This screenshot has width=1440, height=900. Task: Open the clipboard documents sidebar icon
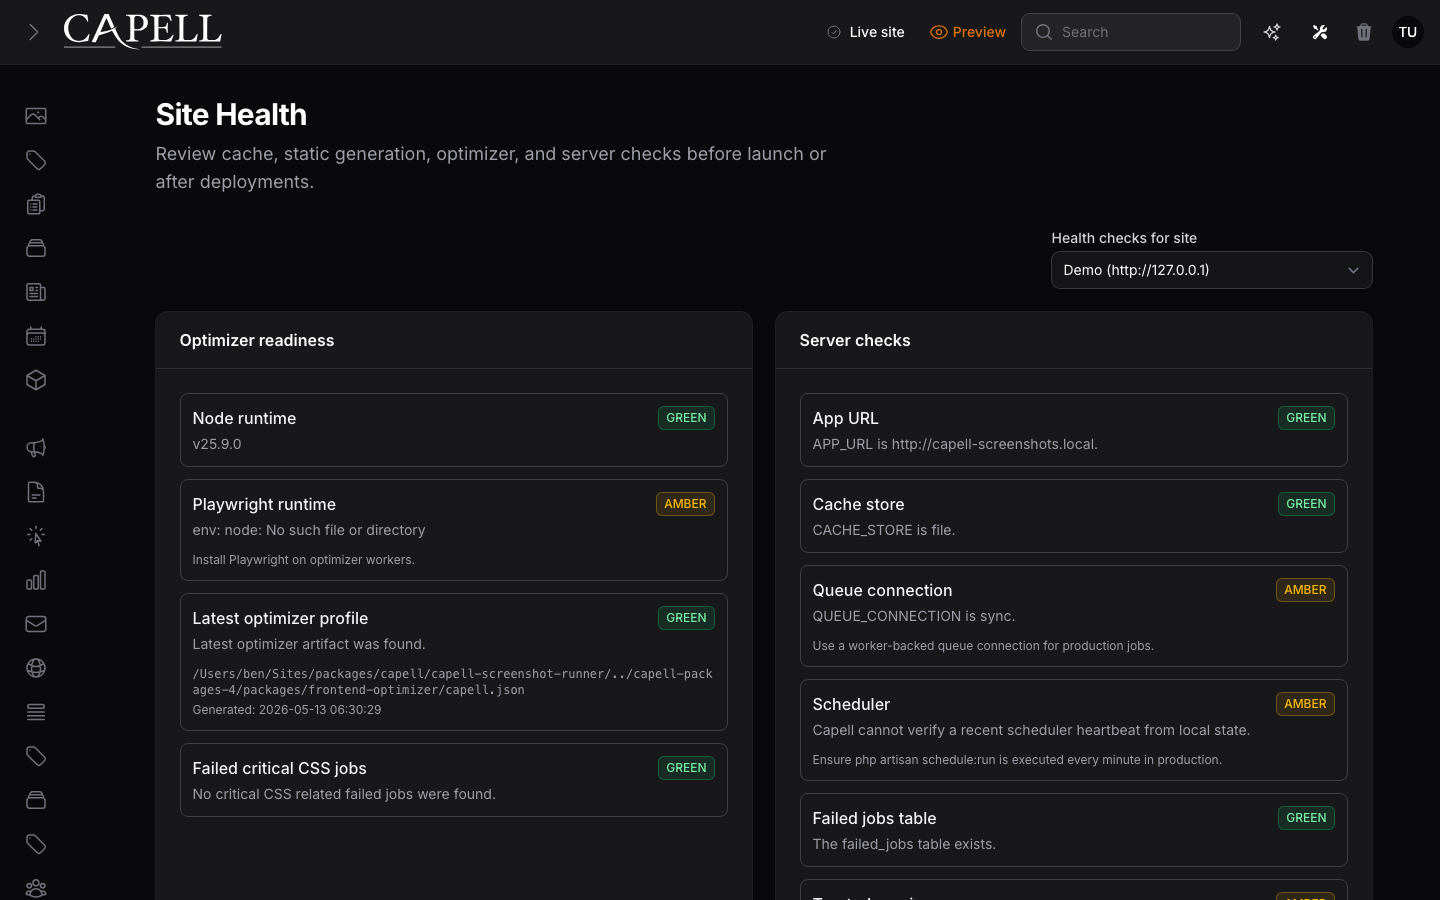coord(36,204)
